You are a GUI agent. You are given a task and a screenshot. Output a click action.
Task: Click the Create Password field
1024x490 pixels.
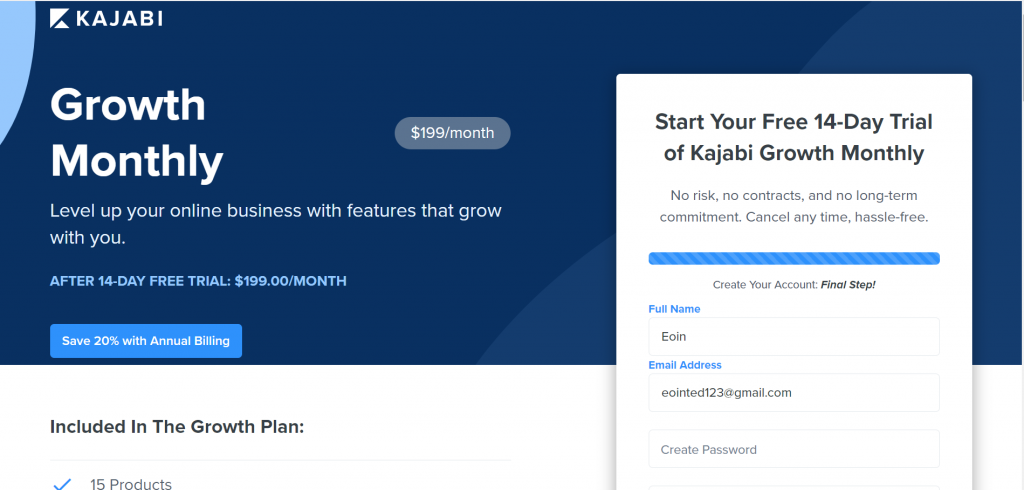point(794,449)
